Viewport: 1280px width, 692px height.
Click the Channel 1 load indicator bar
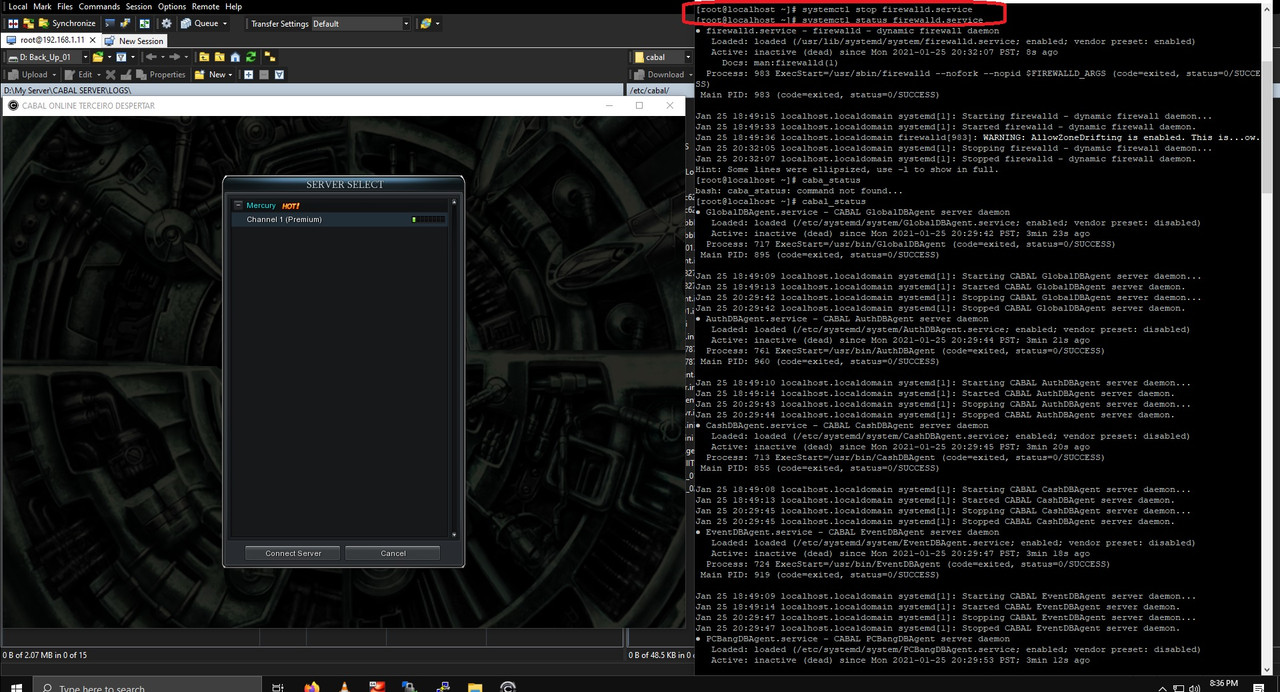[x=428, y=219]
